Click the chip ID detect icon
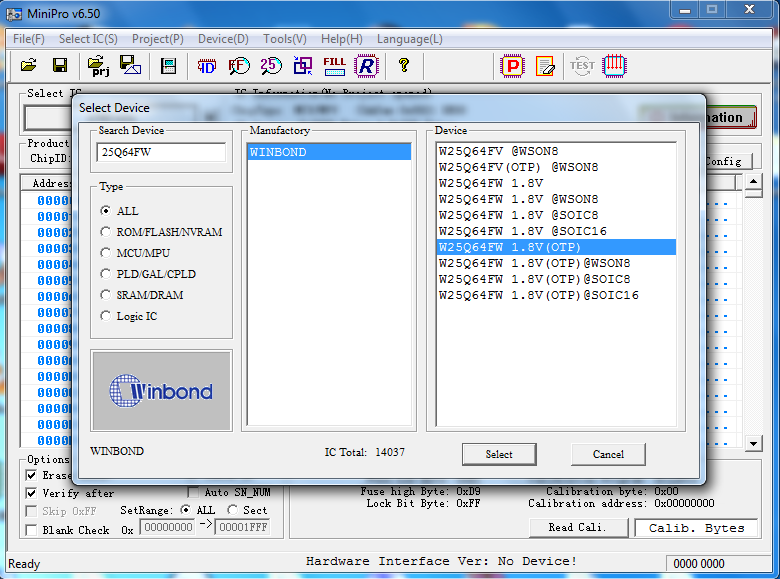This screenshot has height=579, width=780. pyautogui.click(x=206, y=66)
